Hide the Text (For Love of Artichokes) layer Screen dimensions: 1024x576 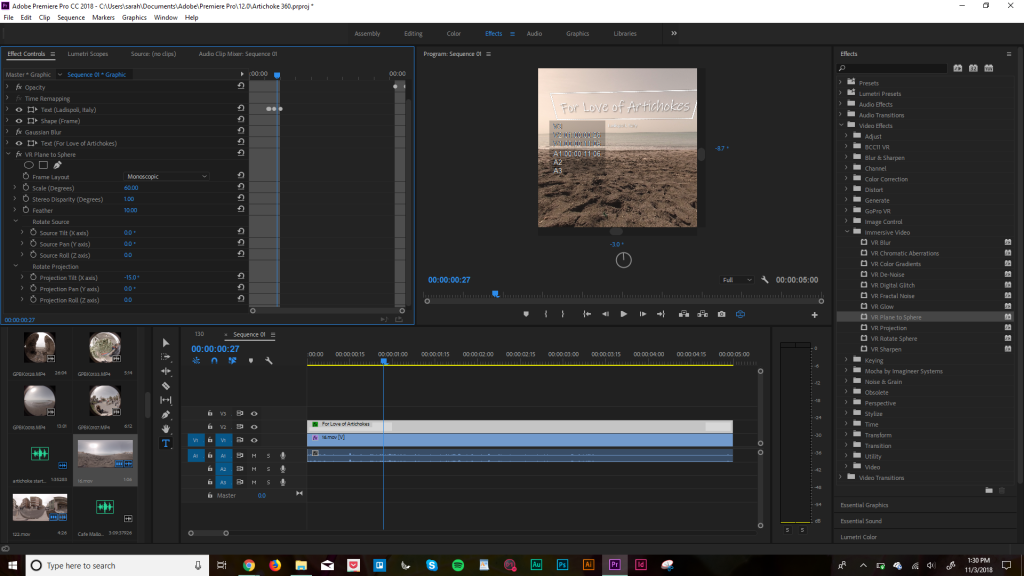pyautogui.click(x=19, y=143)
